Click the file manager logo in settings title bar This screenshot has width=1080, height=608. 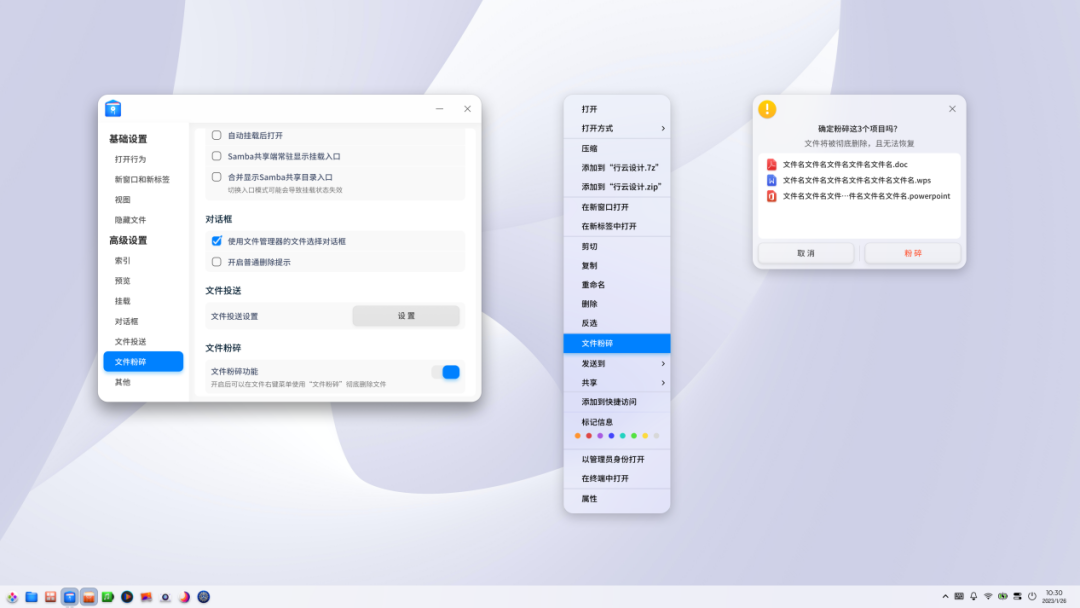click(x=113, y=109)
